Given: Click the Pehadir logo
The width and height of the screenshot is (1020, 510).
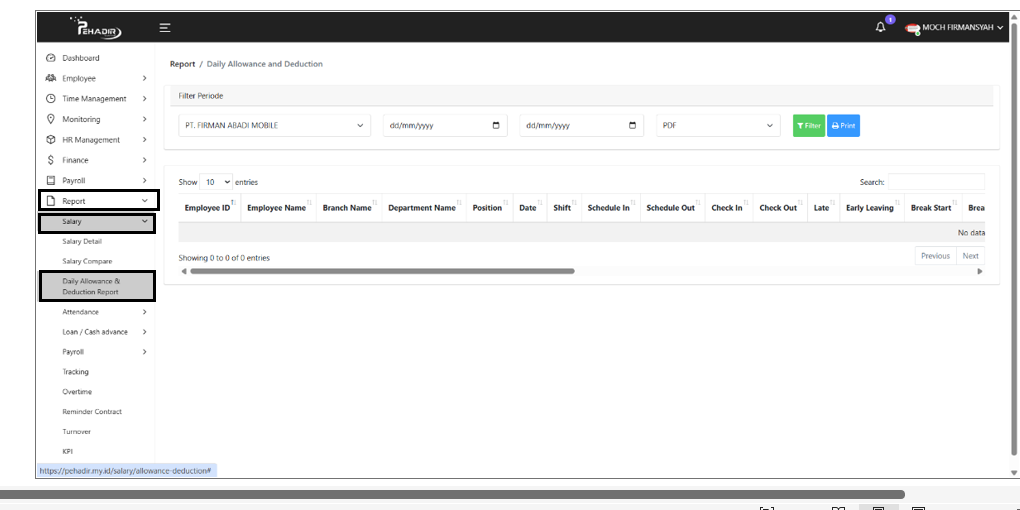Looking at the screenshot, I should pyautogui.click(x=96, y=28).
